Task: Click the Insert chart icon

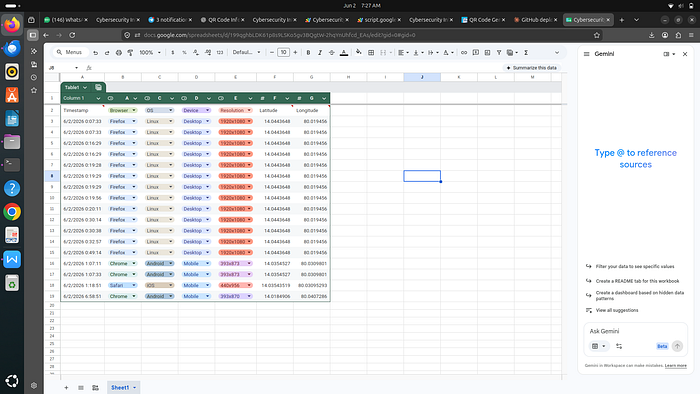Action: click(x=488, y=53)
